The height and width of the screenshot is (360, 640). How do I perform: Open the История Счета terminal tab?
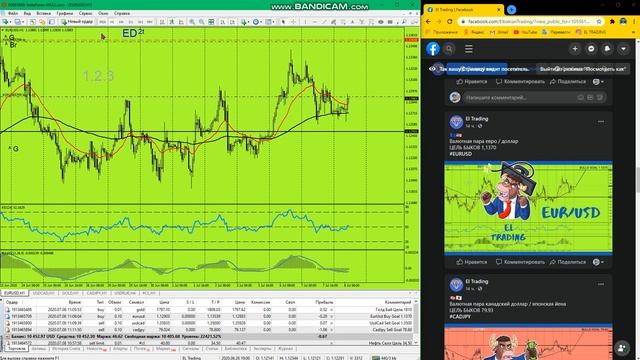click(x=66, y=349)
